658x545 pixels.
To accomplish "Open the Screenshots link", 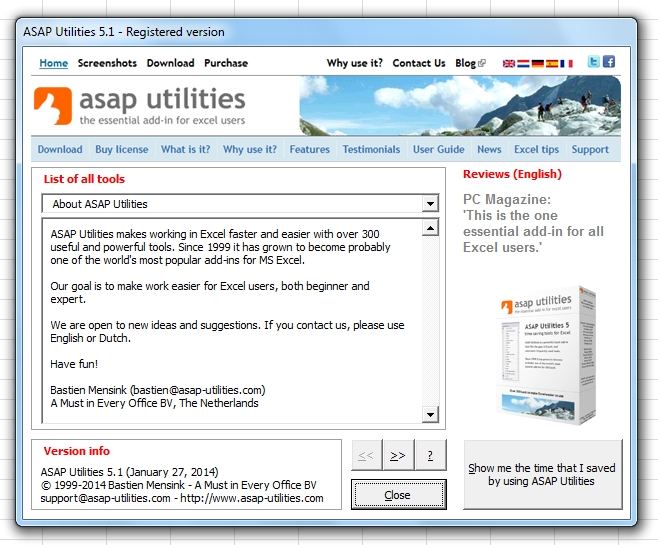I will (x=107, y=63).
